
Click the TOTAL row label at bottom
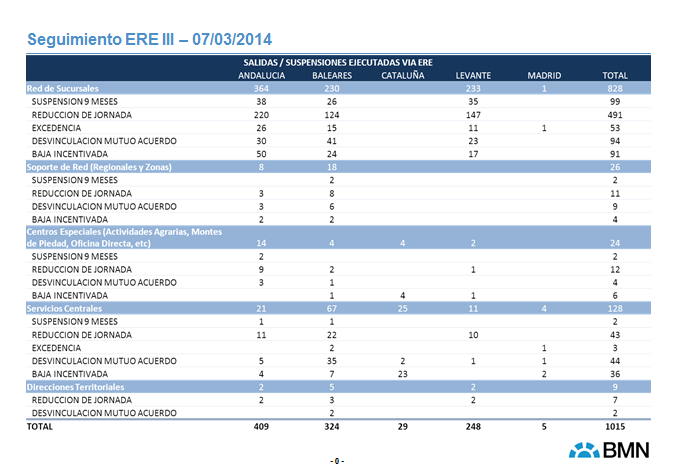41,425
